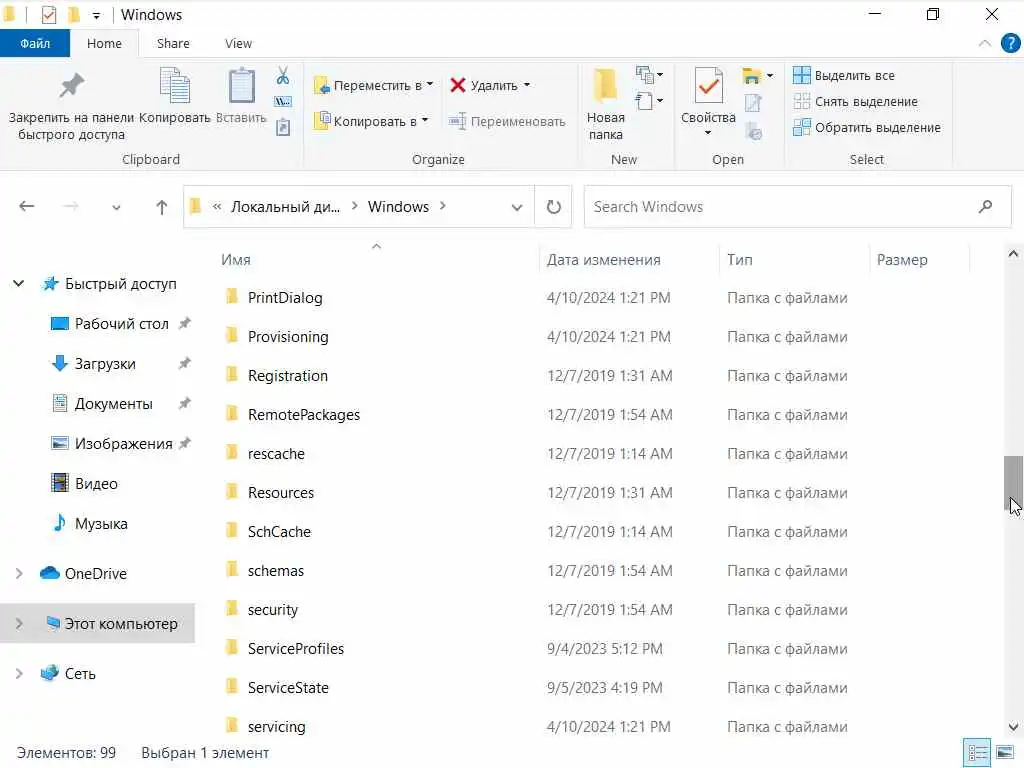Pin to Quick access ribbon button
Image resolution: width=1024 pixels, height=768 pixels.
tap(71, 104)
